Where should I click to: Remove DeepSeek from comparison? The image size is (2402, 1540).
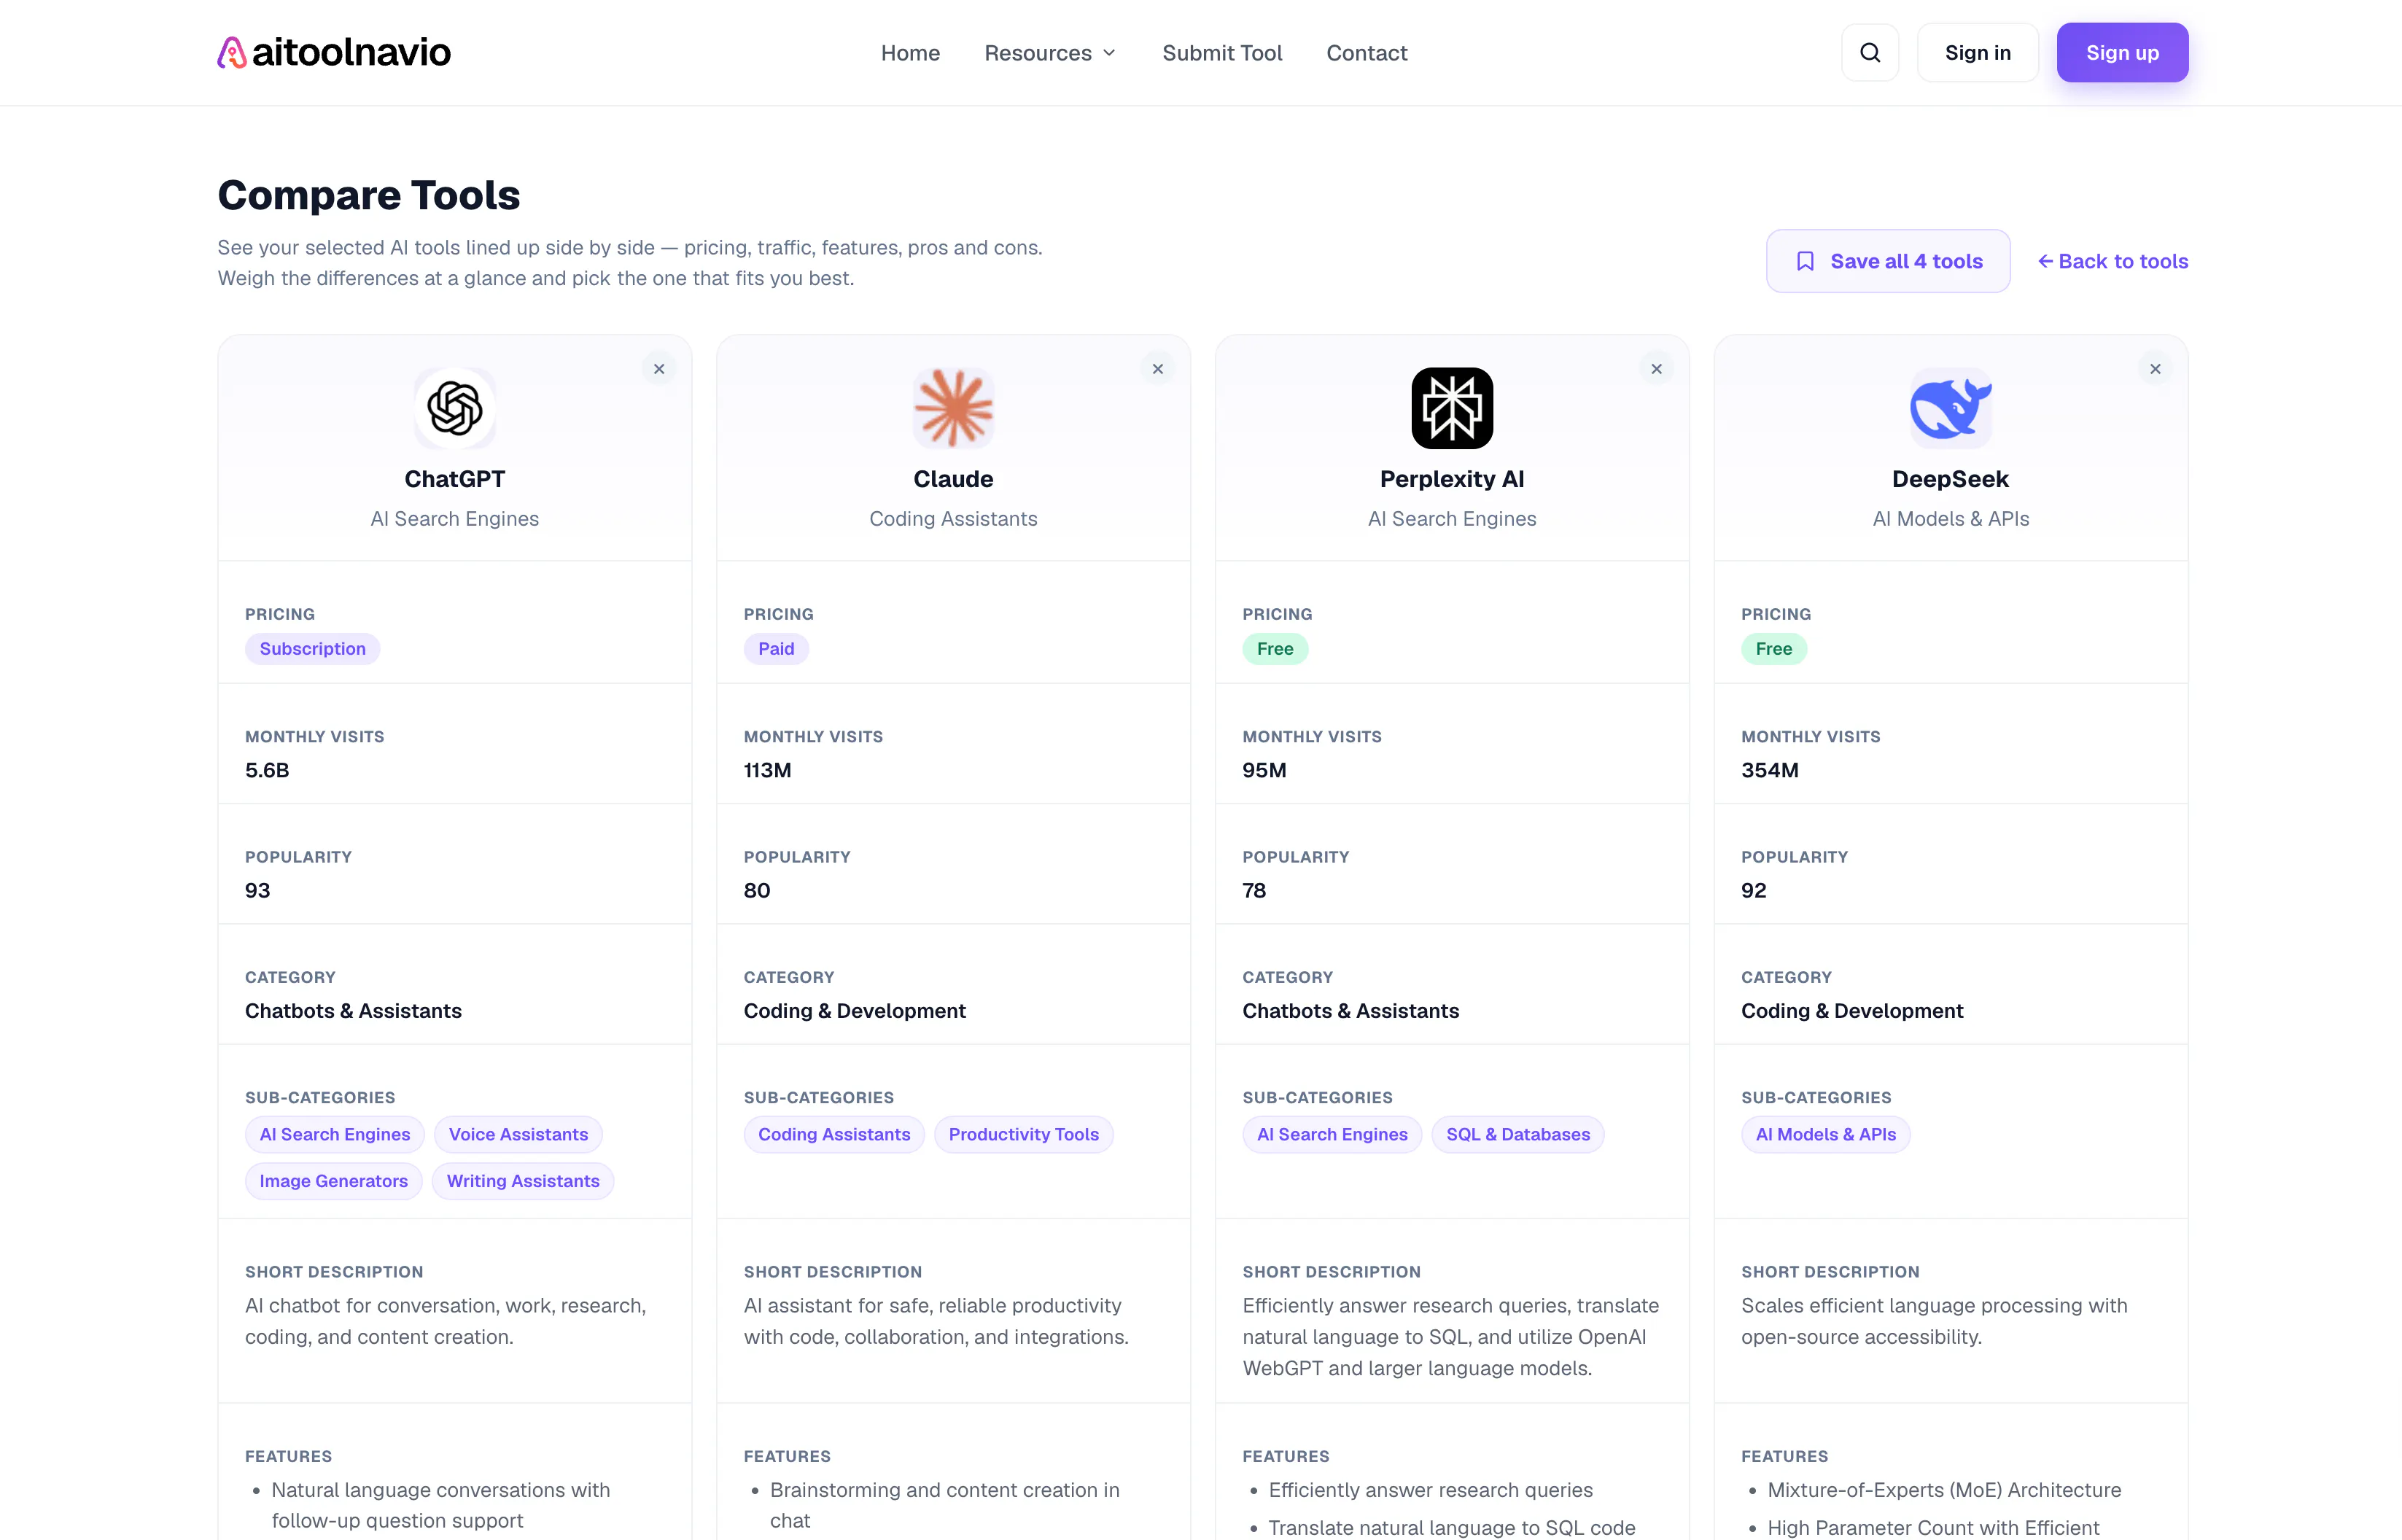tap(2155, 369)
